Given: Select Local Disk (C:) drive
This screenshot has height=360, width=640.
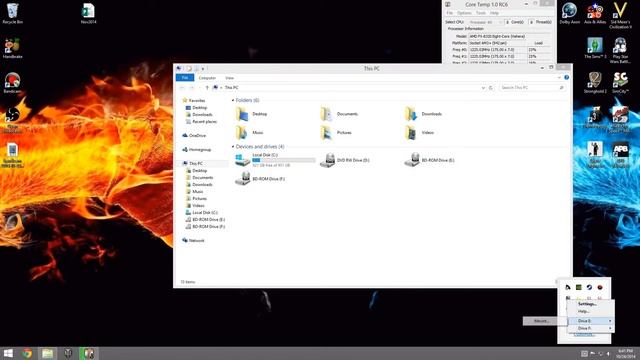Looking at the screenshot, I should tap(275, 160).
